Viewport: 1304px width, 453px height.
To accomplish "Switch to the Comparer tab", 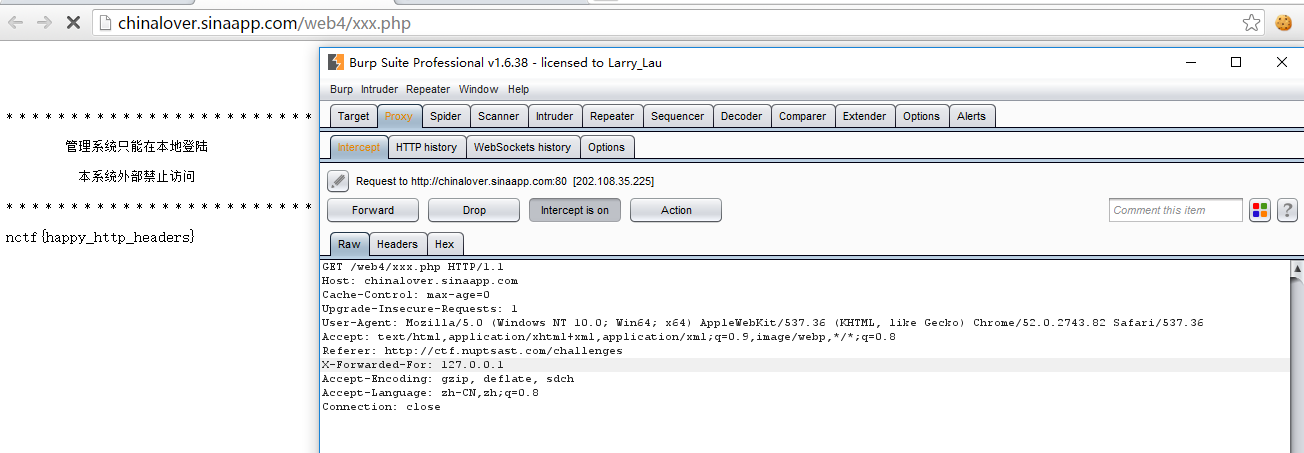I will 802,116.
